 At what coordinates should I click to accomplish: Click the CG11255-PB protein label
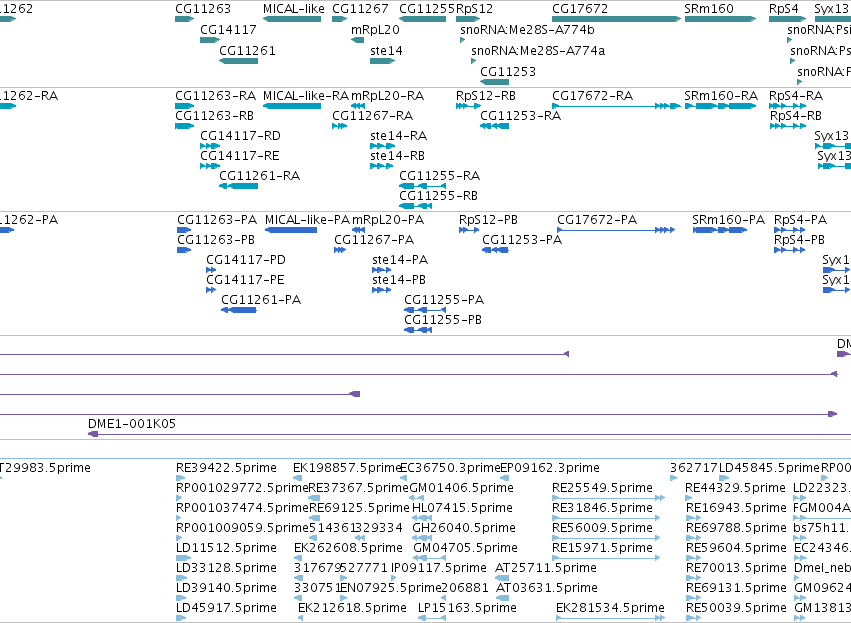tap(442, 320)
